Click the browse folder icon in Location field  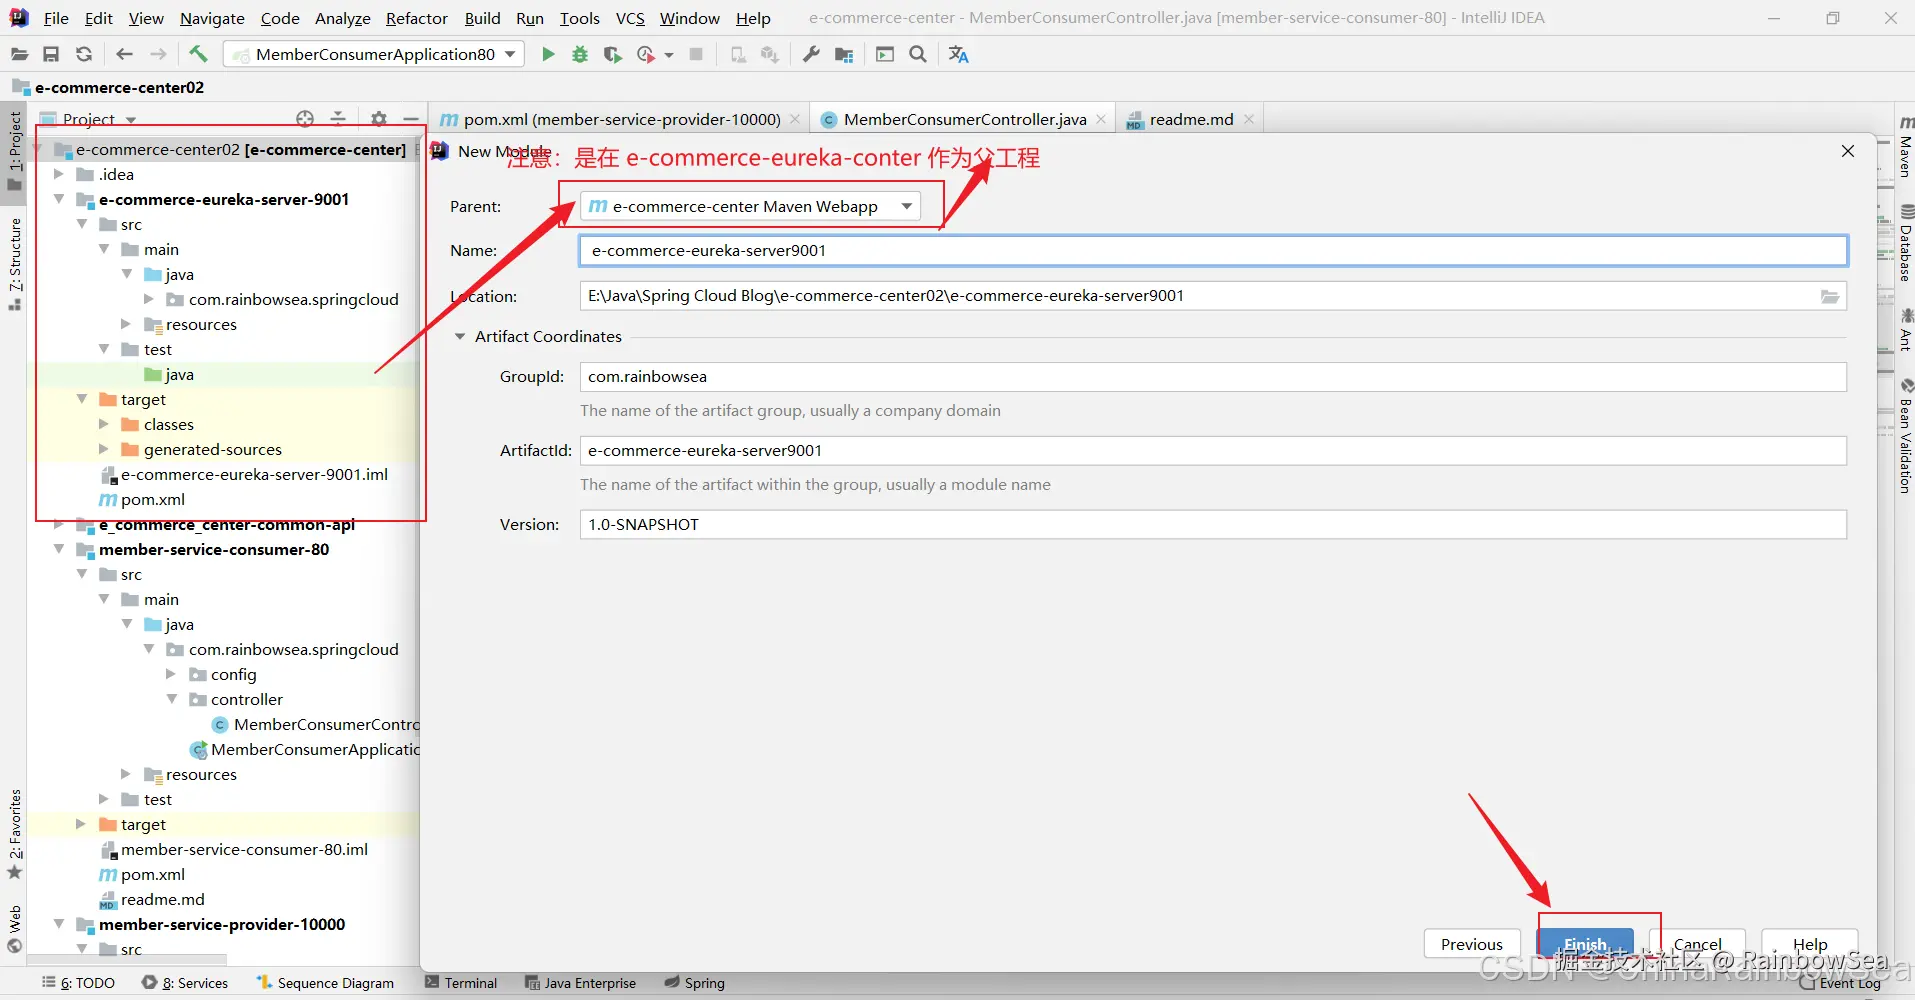[x=1830, y=296]
